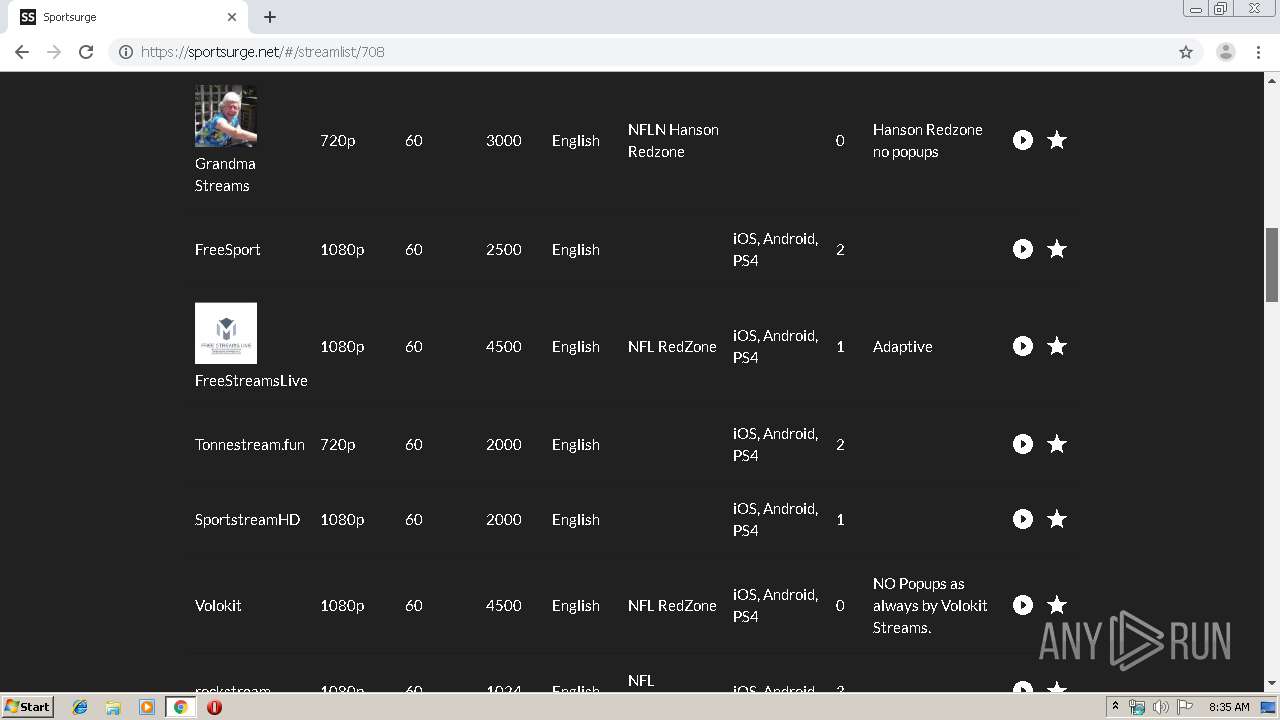
Task: Click the NFLN Hanson Redzone channel text
Action: [x=673, y=140]
